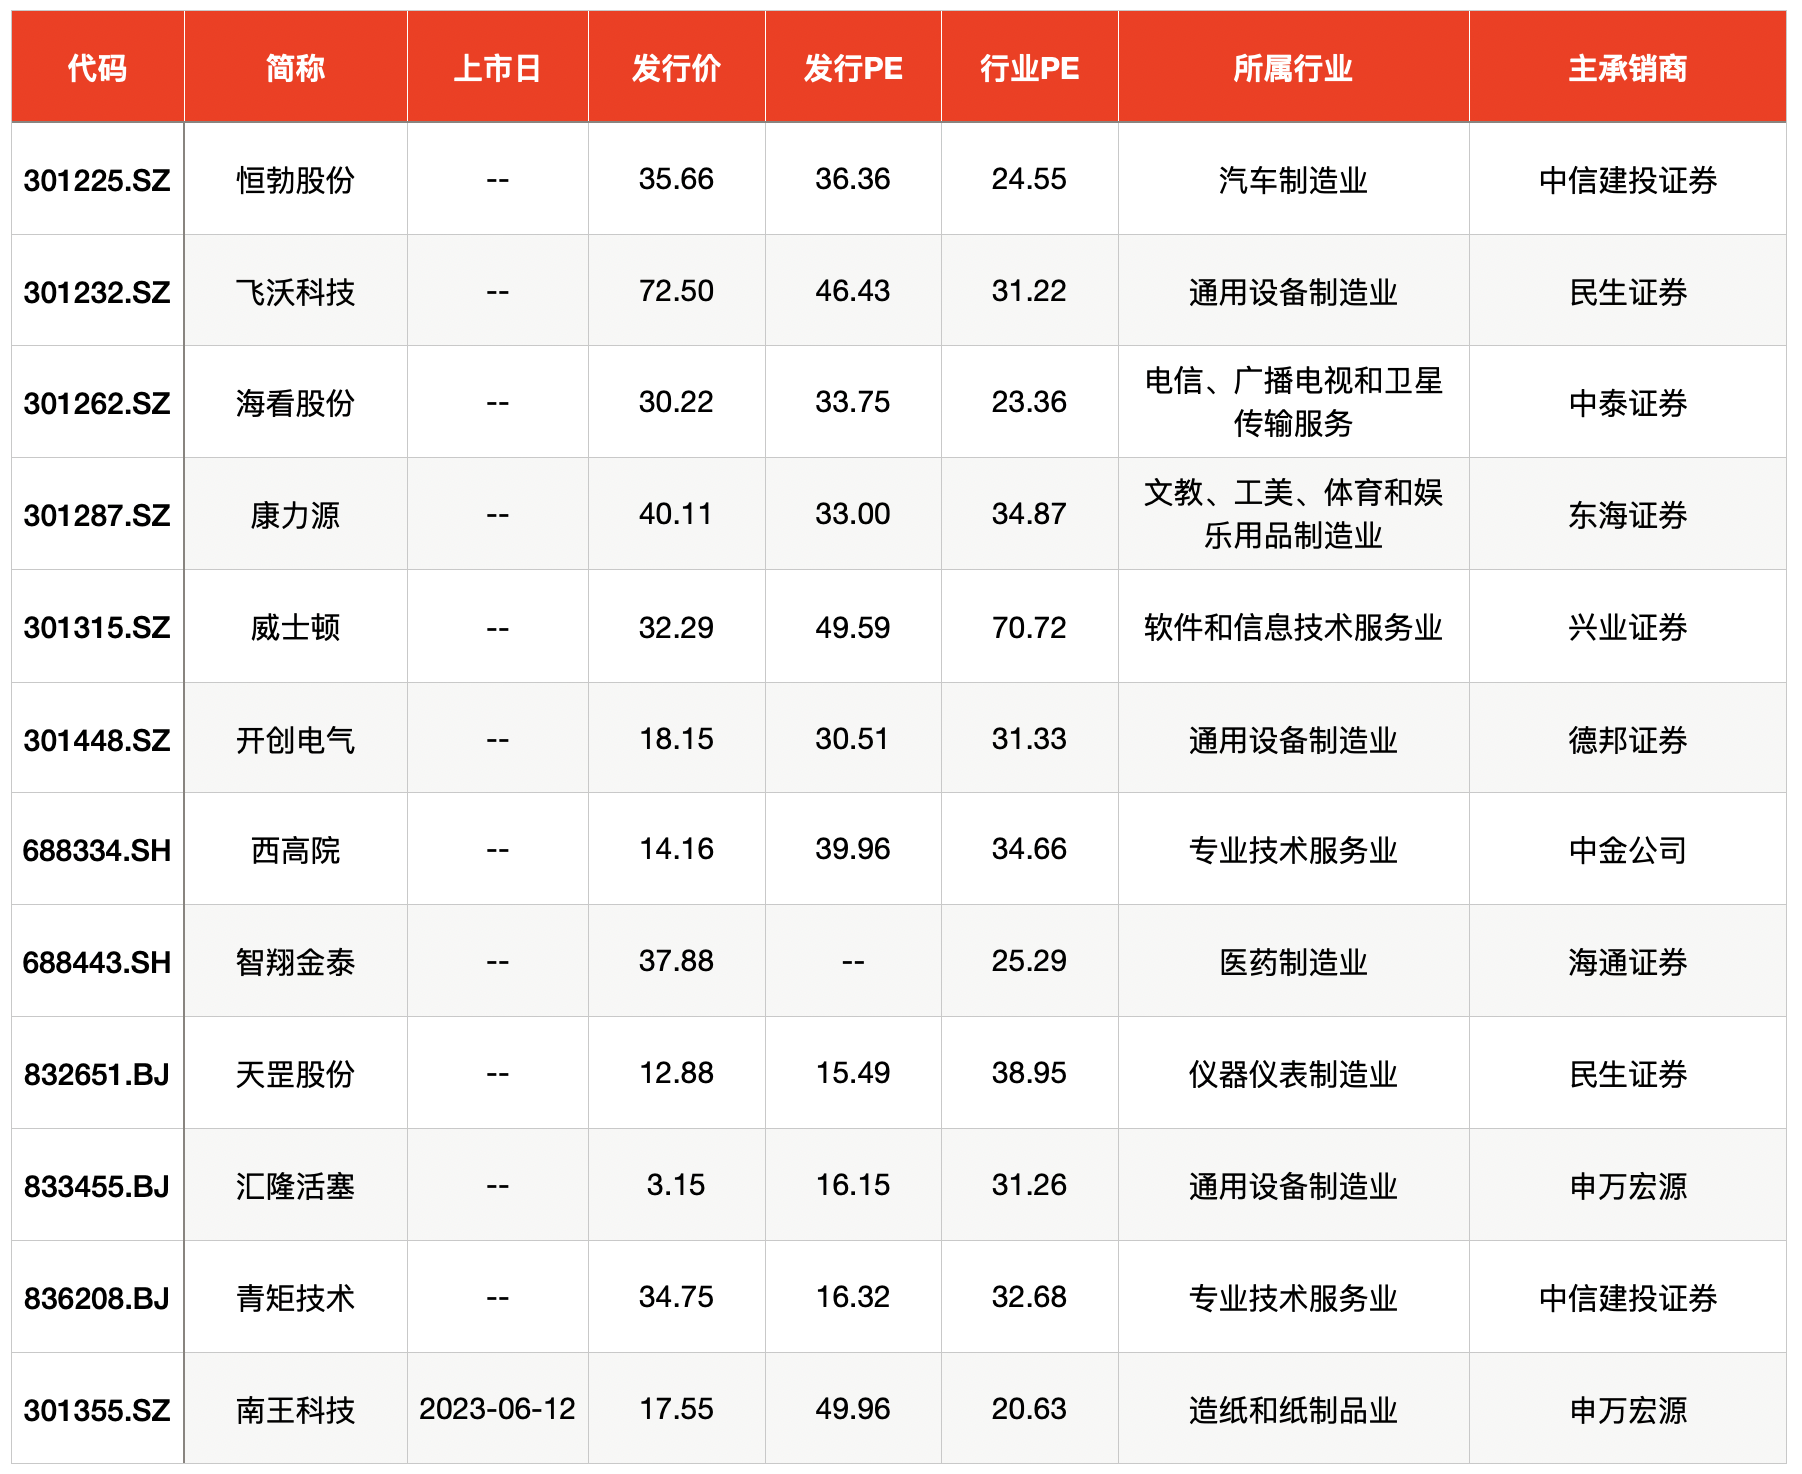1802x1474 pixels.
Task: Select stock code 301355.SZ
Action: (97, 1410)
